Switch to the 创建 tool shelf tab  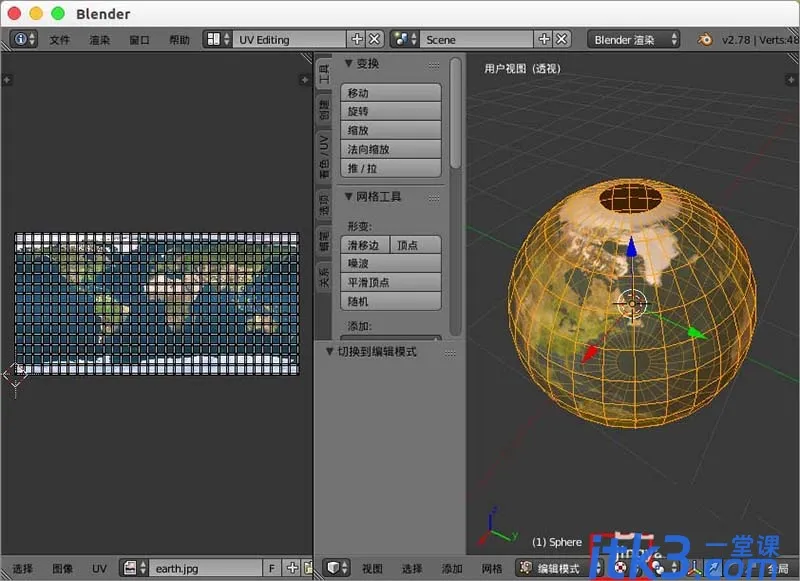(324, 110)
